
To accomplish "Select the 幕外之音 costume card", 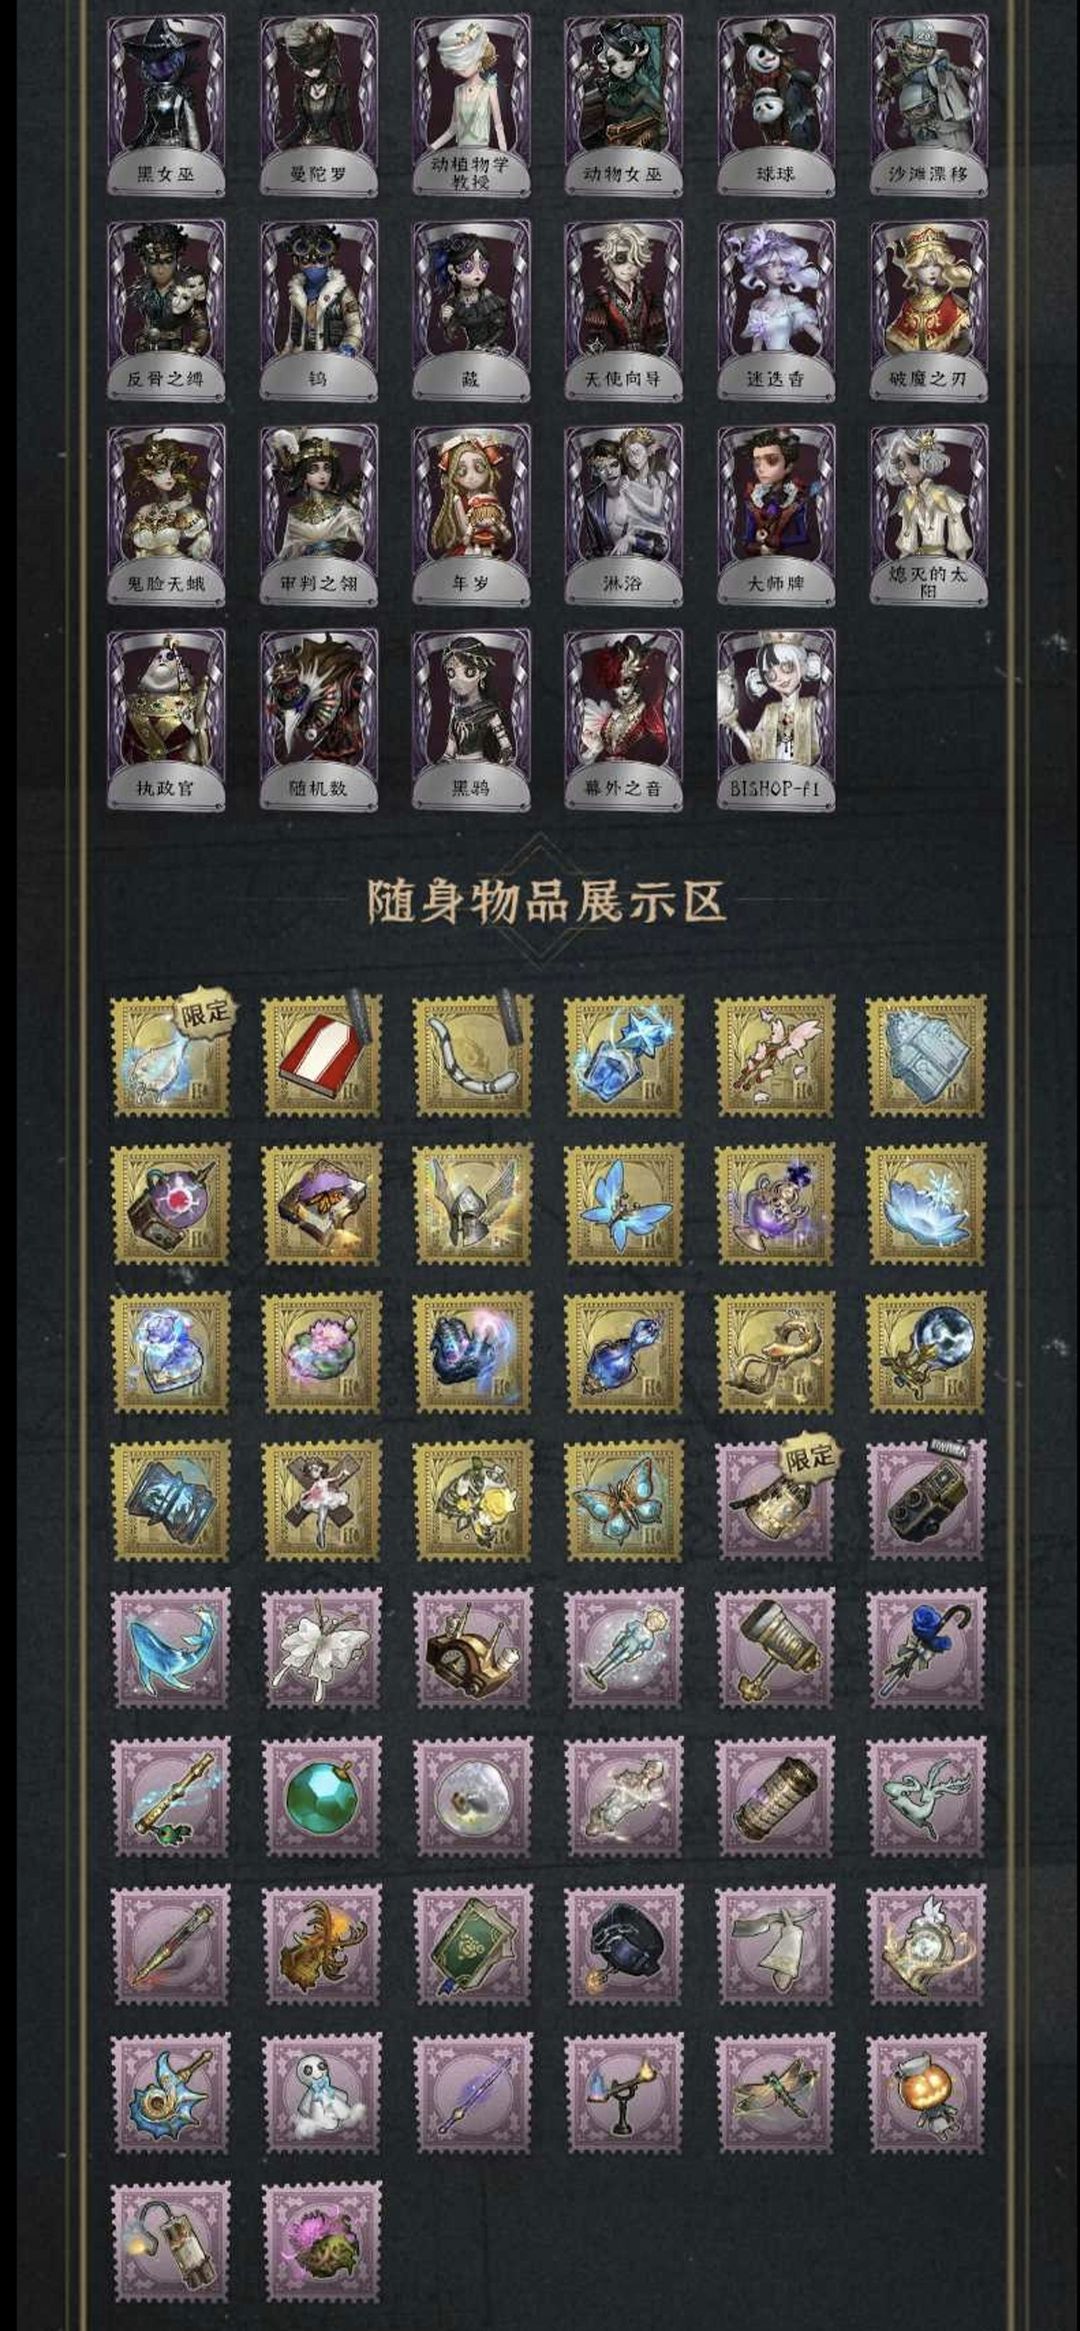I will click(x=623, y=719).
